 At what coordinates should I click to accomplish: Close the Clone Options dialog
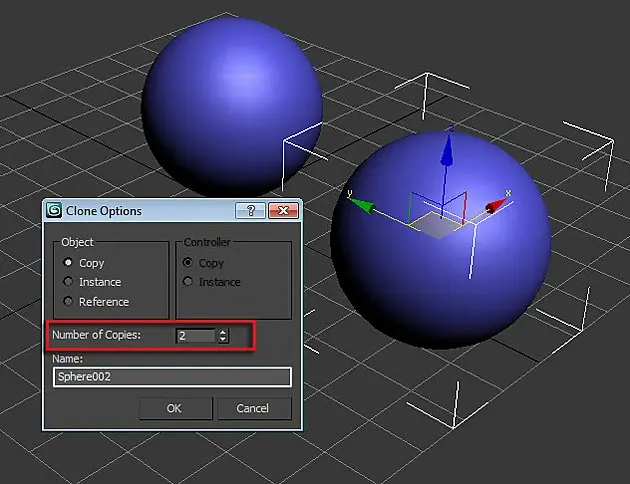tap(283, 210)
